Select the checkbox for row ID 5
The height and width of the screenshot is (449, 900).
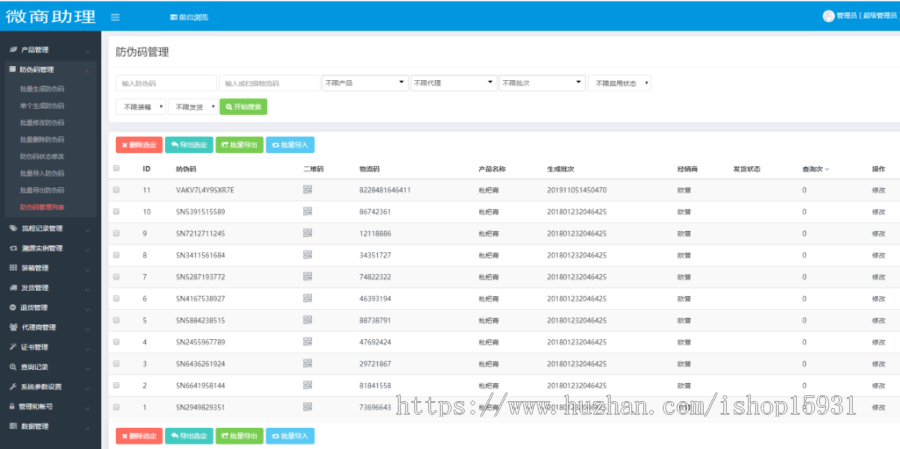pyautogui.click(x=116, y=320)
